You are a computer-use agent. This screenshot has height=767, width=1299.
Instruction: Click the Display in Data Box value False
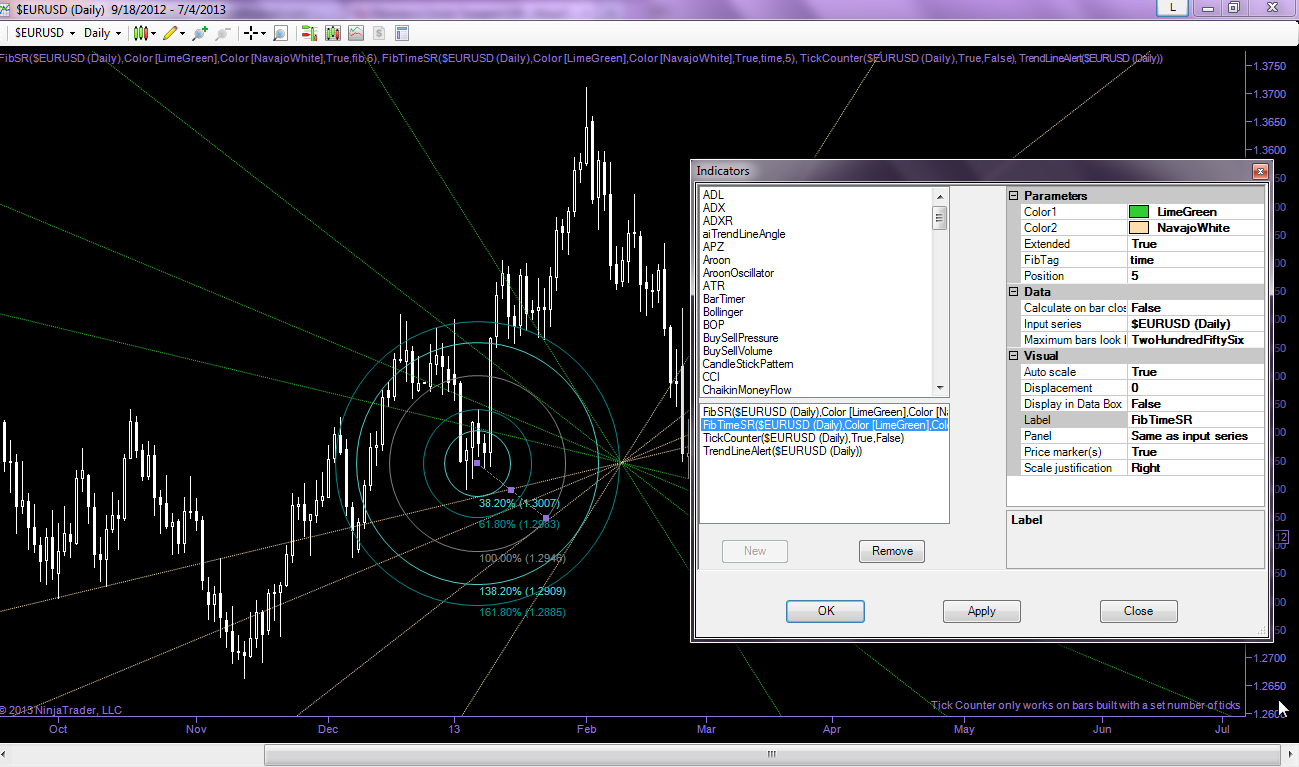(1195, 404)
